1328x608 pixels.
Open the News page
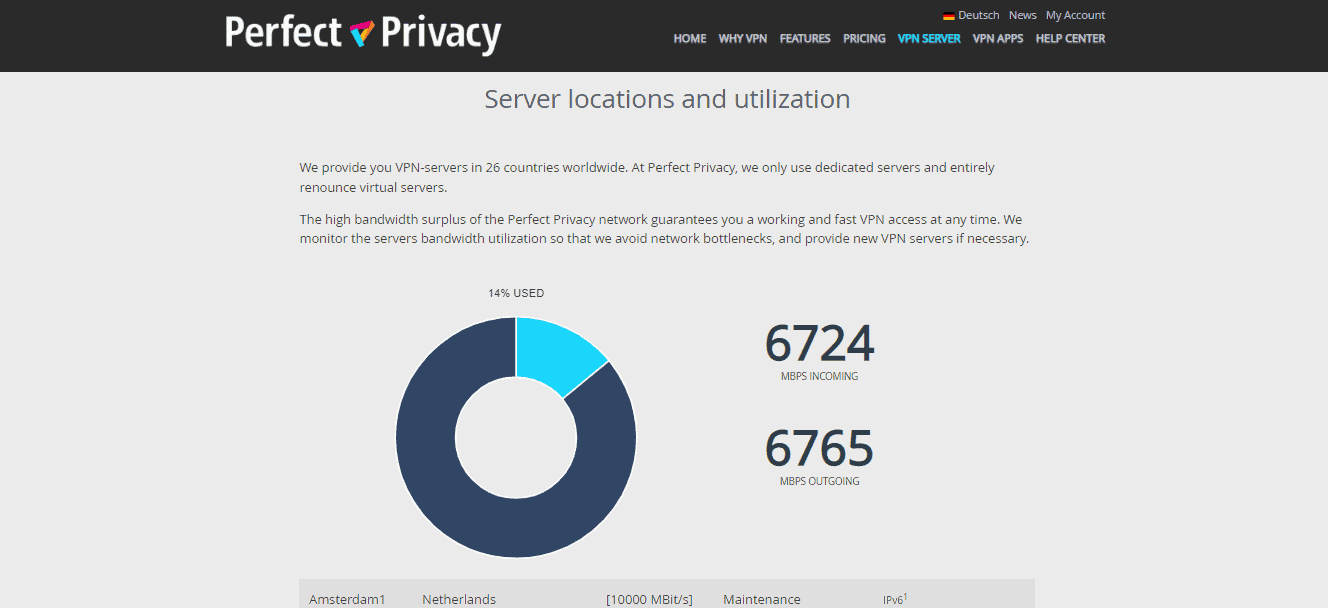pos(1022,15)
